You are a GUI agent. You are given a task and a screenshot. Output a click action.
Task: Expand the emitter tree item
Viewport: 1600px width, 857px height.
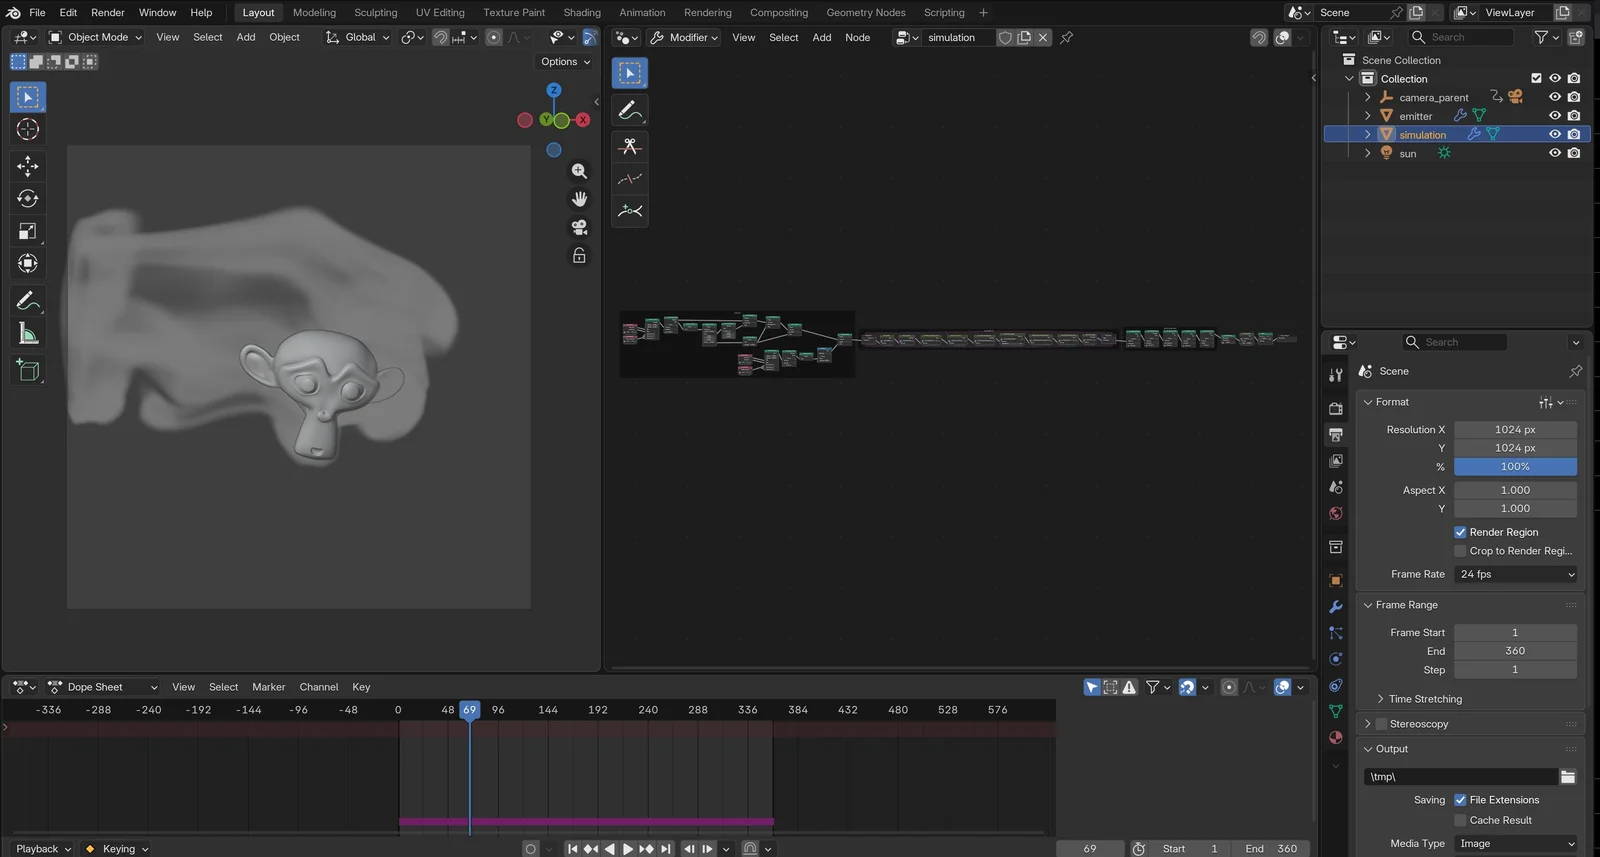tap(1367, 116)
